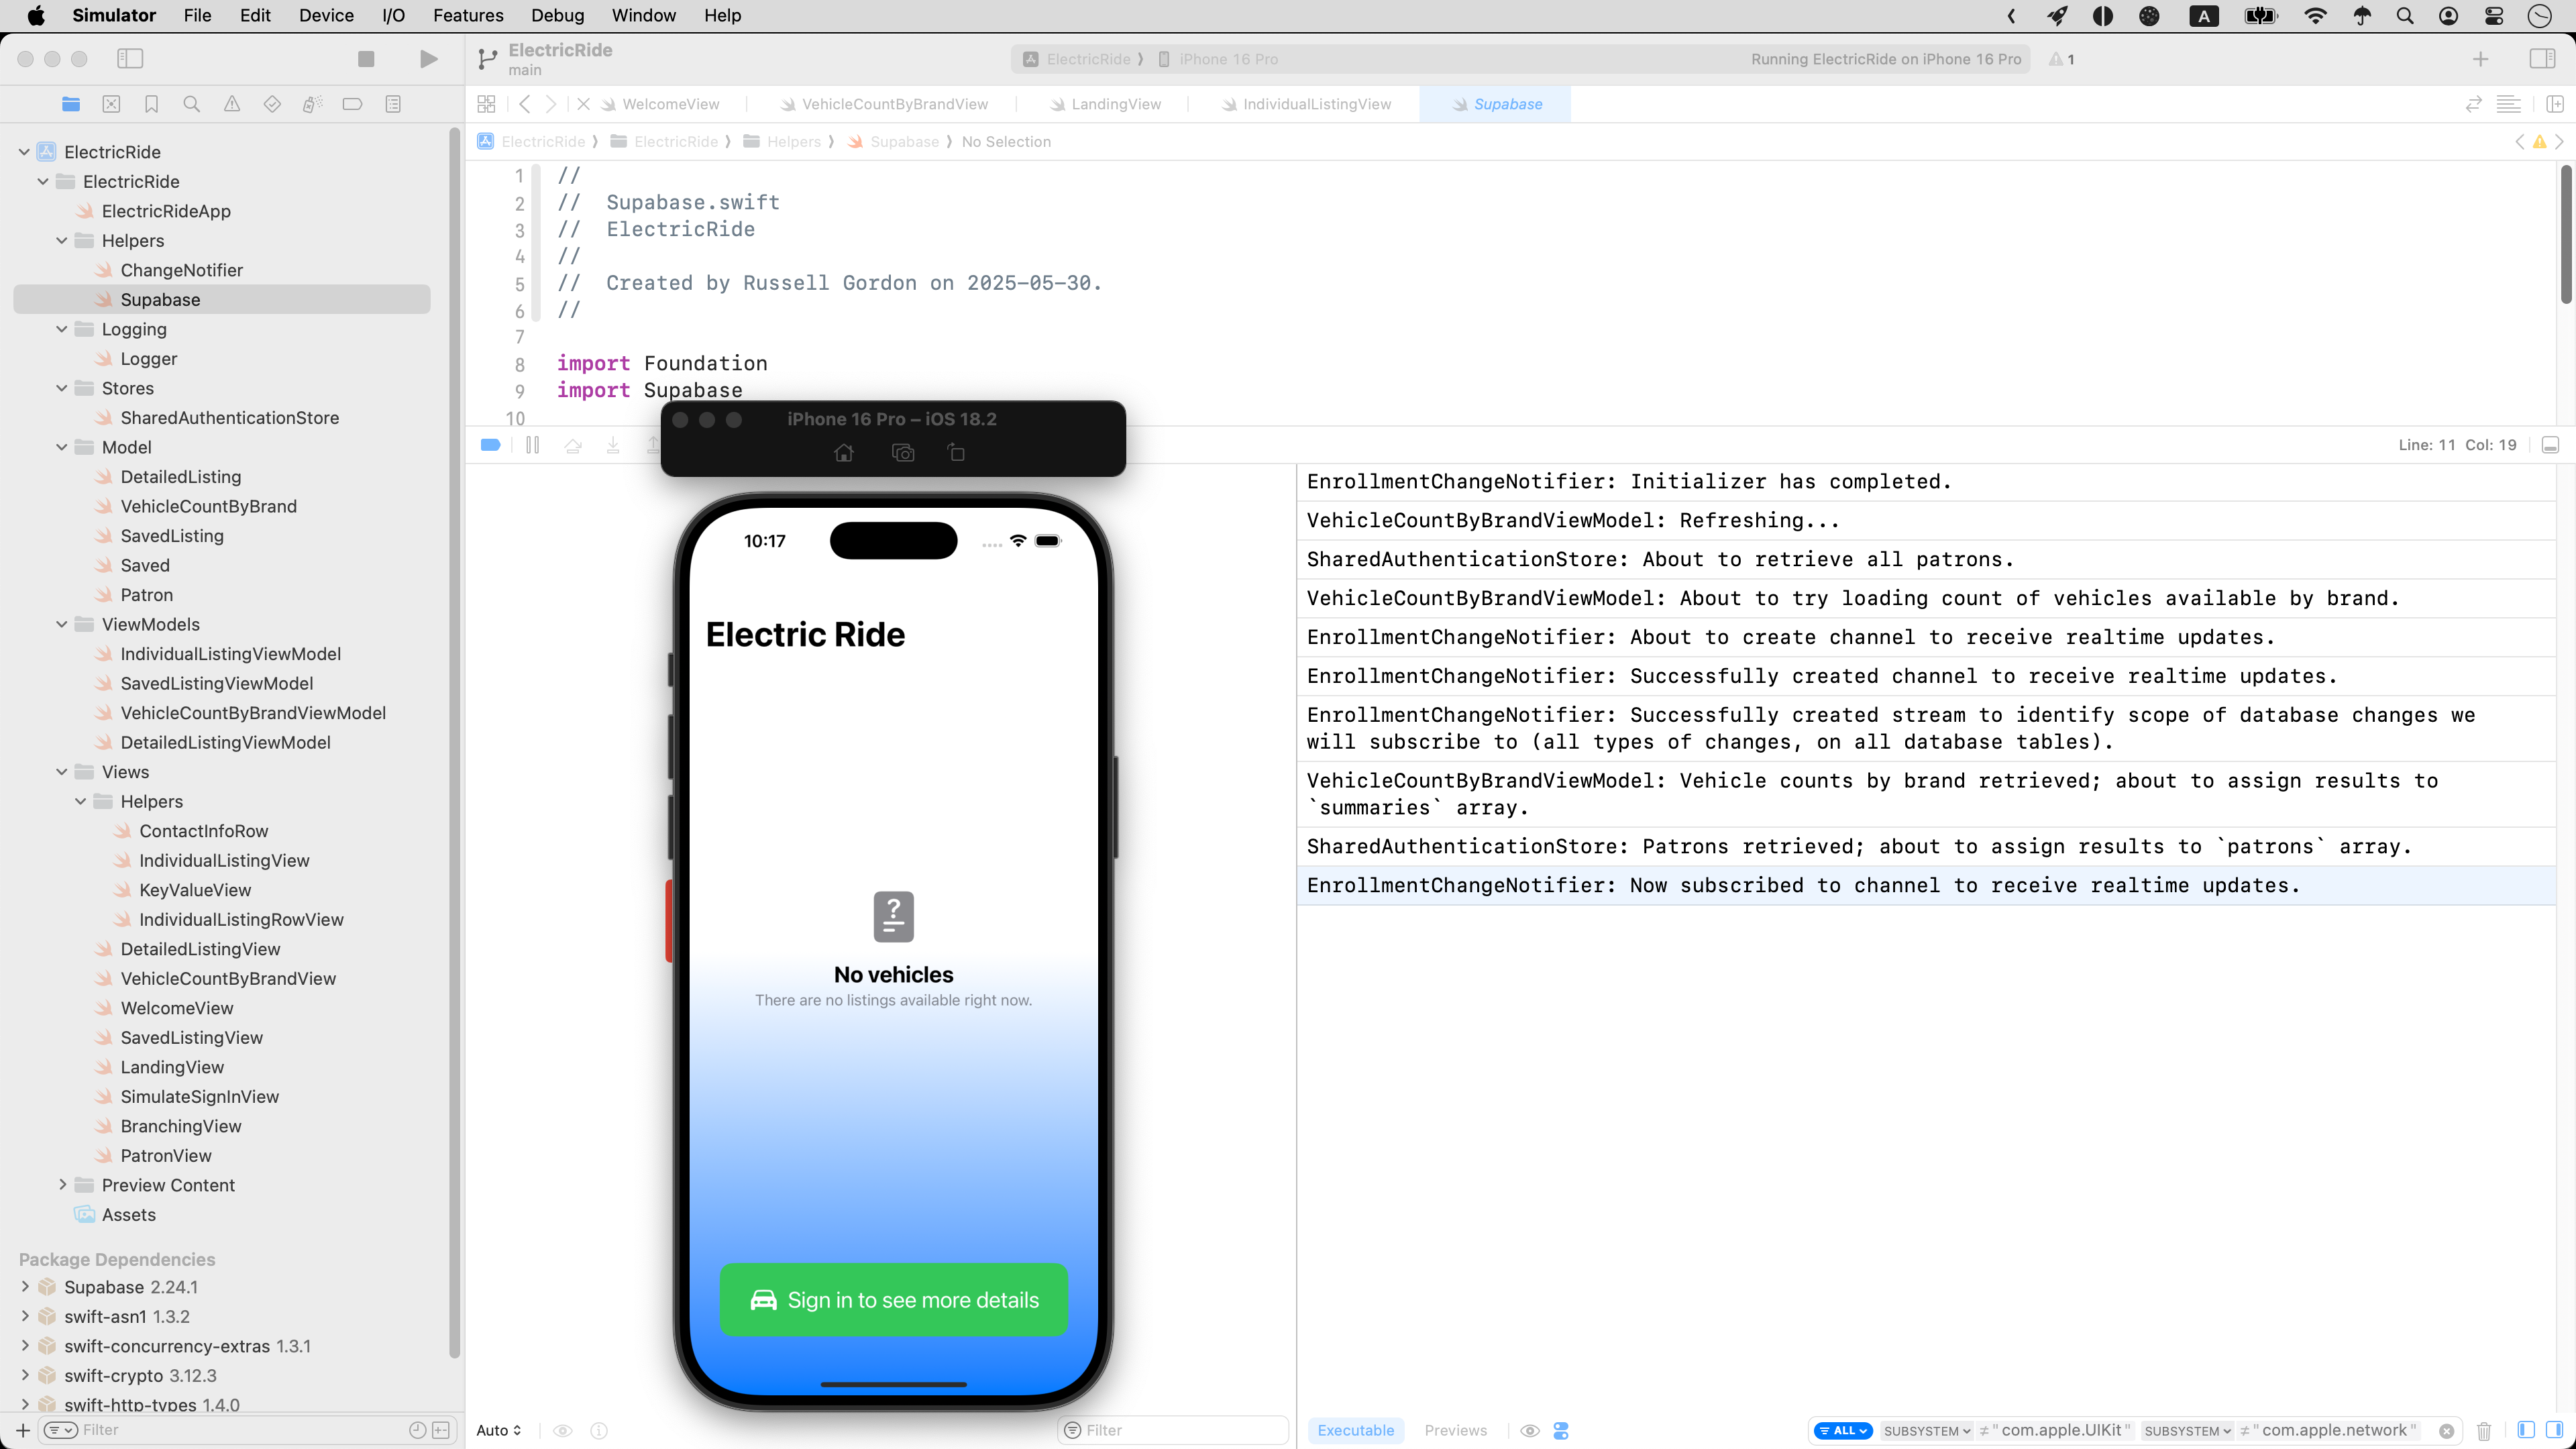Viewport: 2576px width, 1449px height.
Task: Open the Find navigator magnifier icon
Action: 191,104
